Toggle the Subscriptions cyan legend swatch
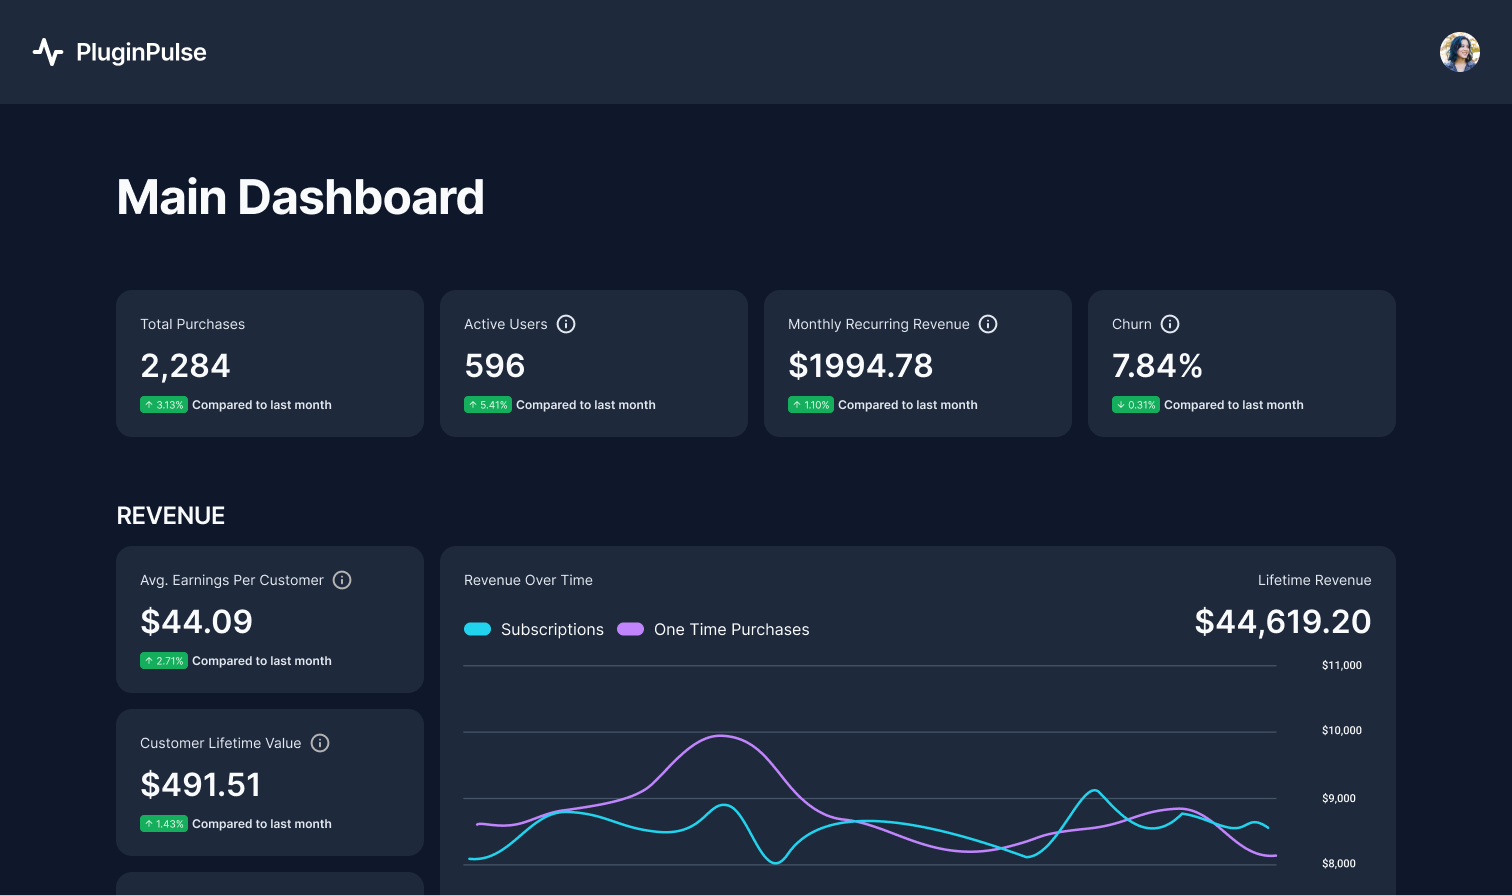Image resolution: width=1512 pixels, height=896 pixels. (x=478, y=629)
